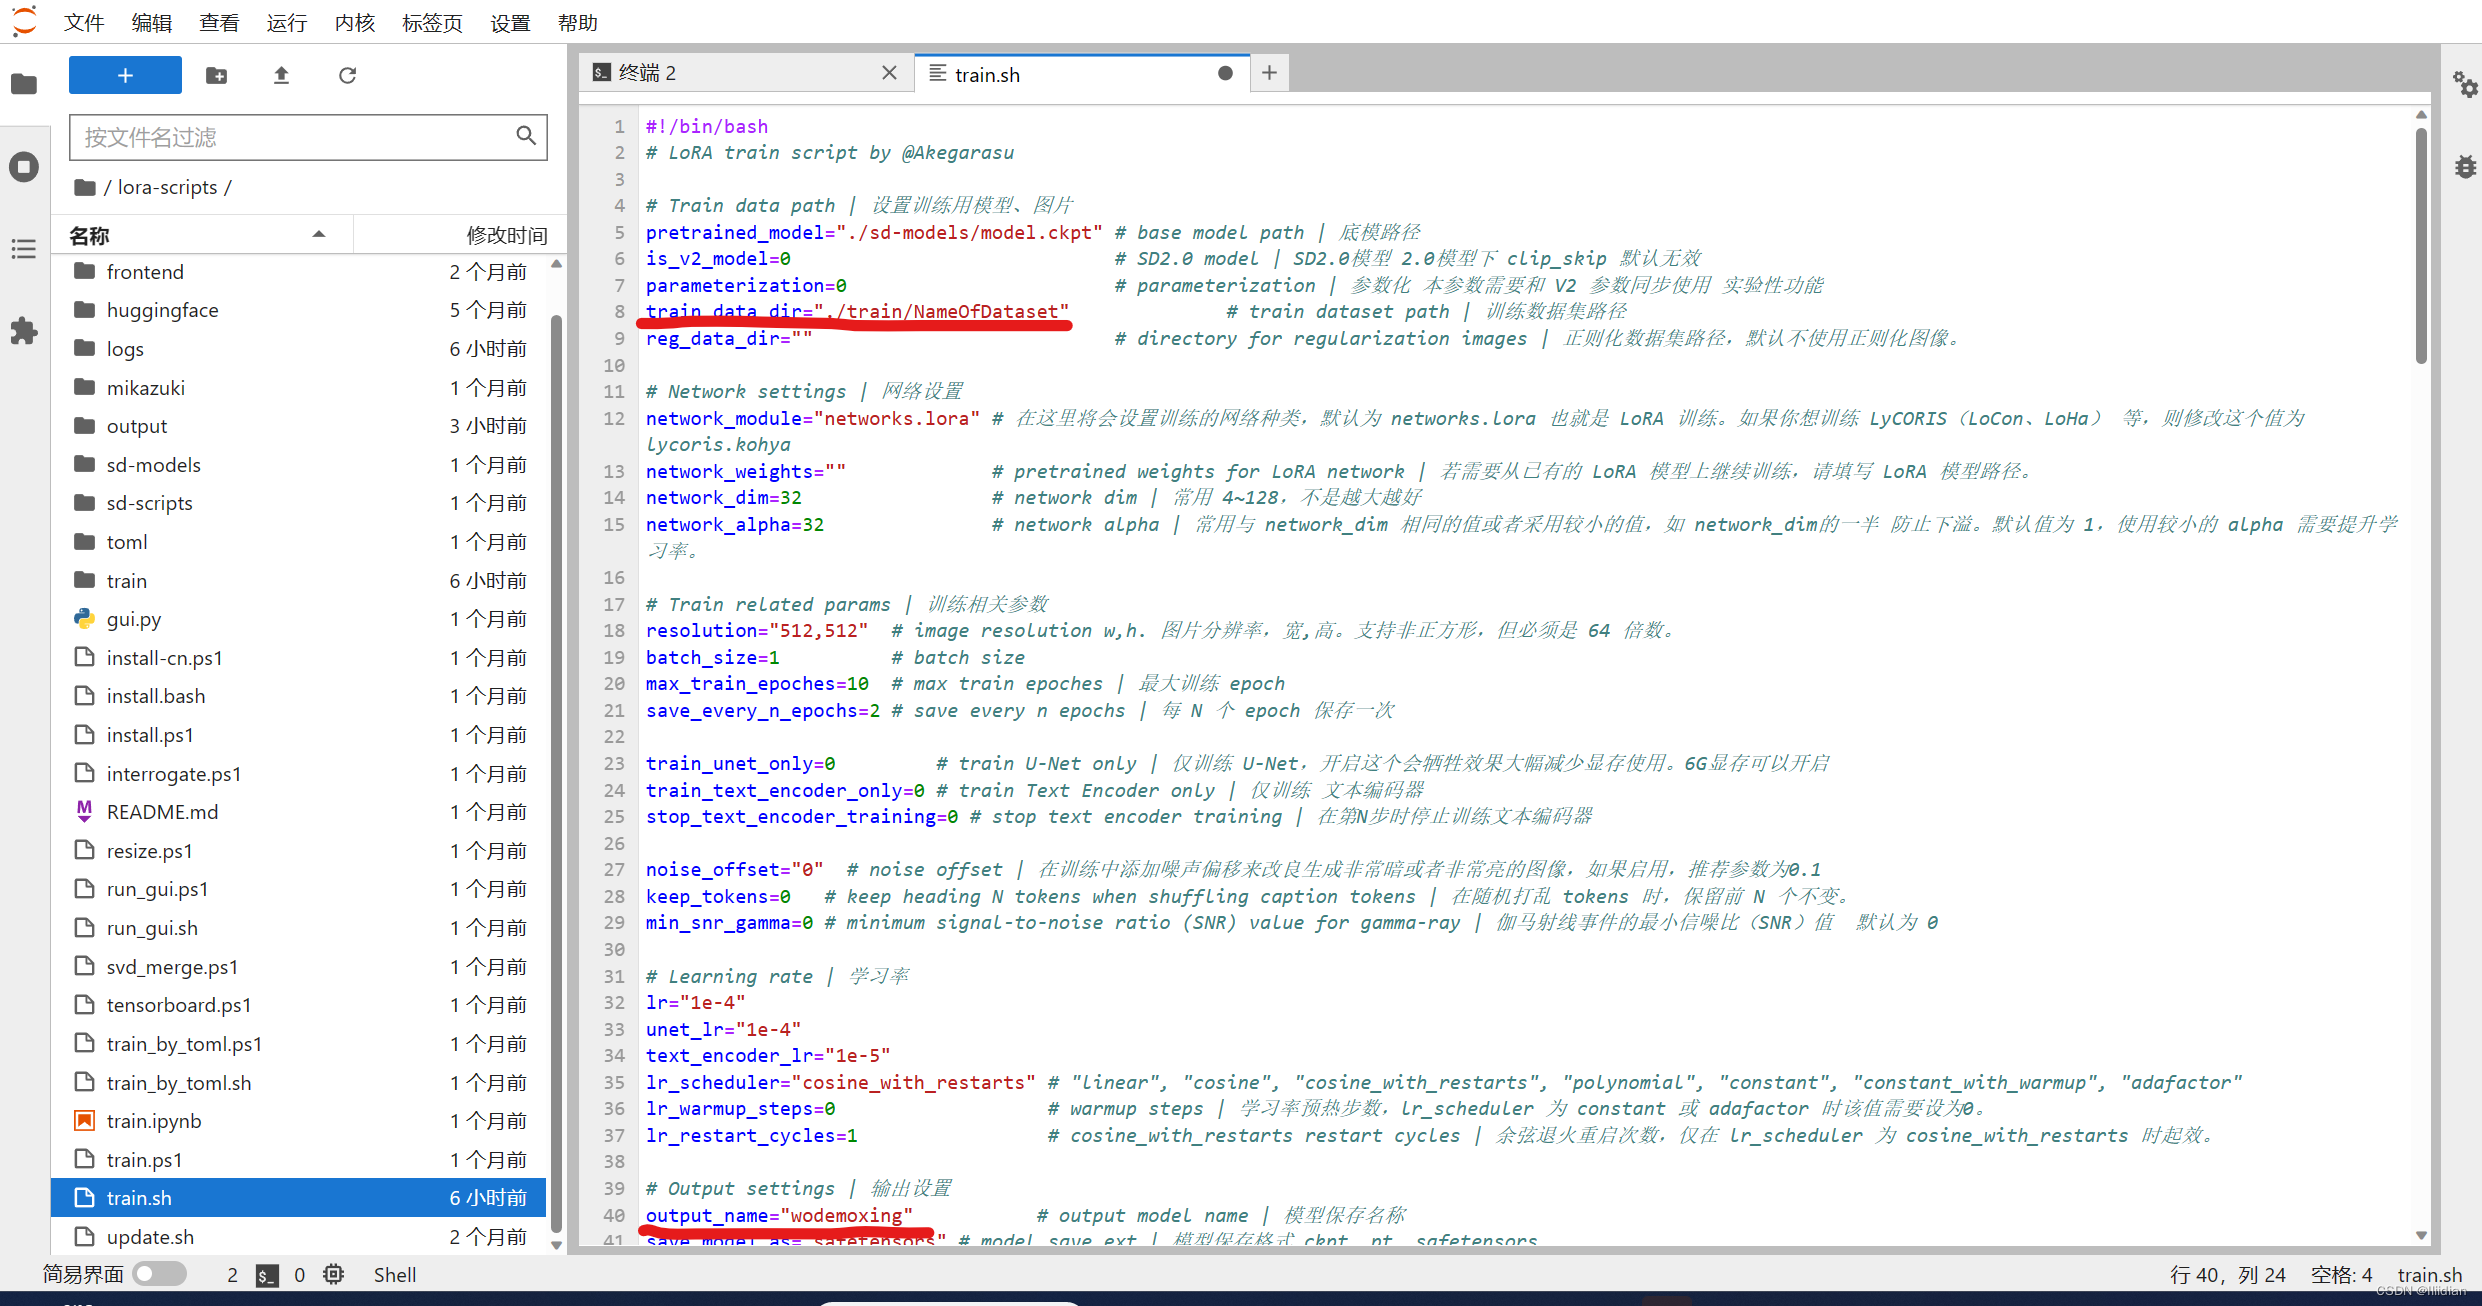Open the running terminals and kernels sidebar

pos(24,166)
